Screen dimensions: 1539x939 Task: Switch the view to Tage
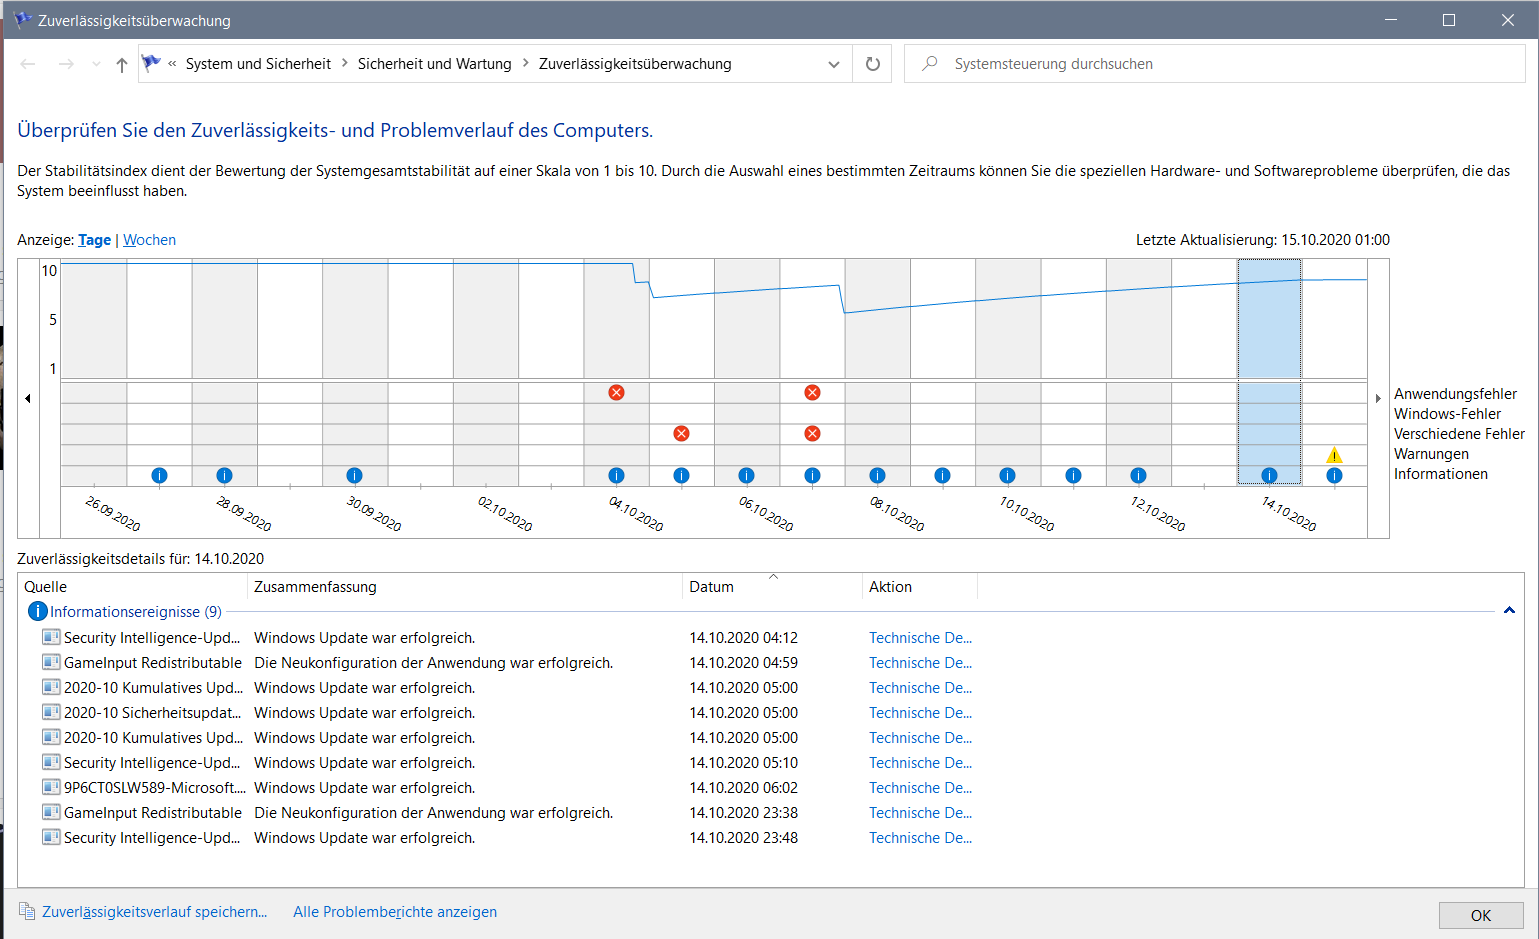coord(94,240)
